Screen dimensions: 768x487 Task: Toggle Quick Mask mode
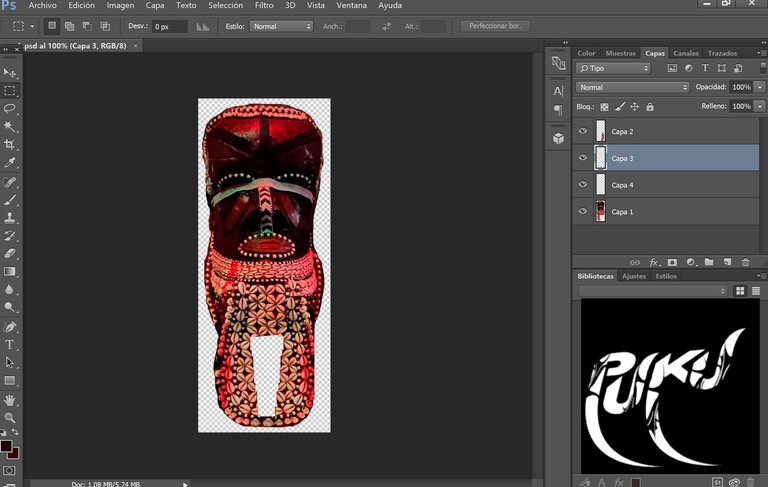click(9, 470)
